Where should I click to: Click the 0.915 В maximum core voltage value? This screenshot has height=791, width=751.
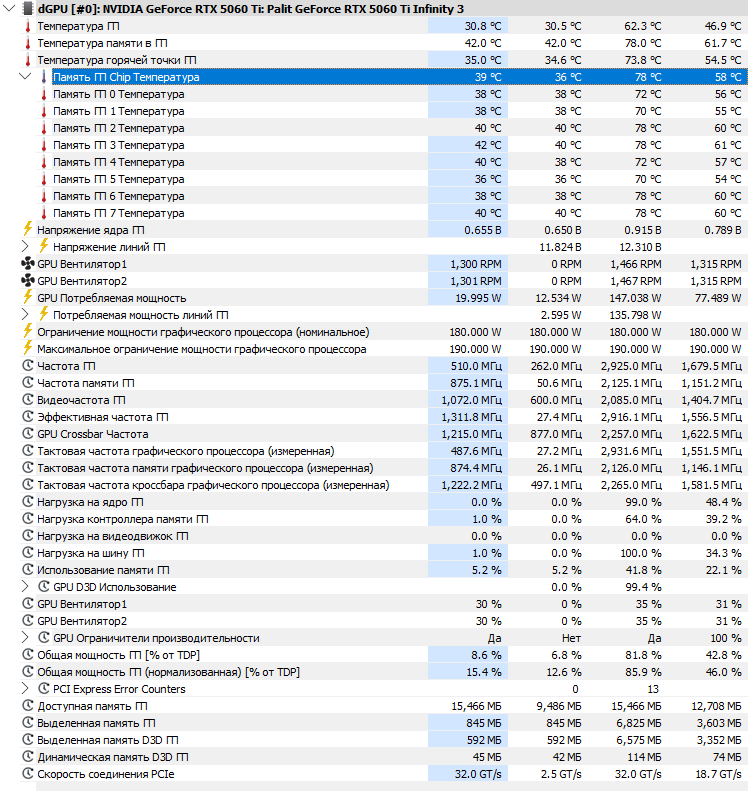(x=643, y=230)
